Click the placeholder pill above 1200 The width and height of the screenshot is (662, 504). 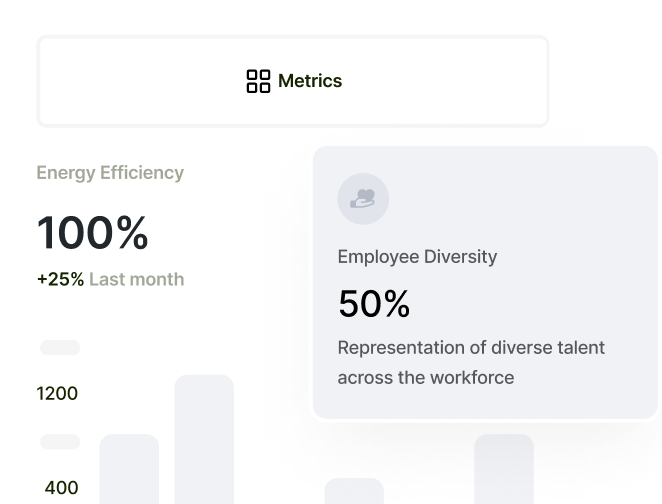point(60,348)
